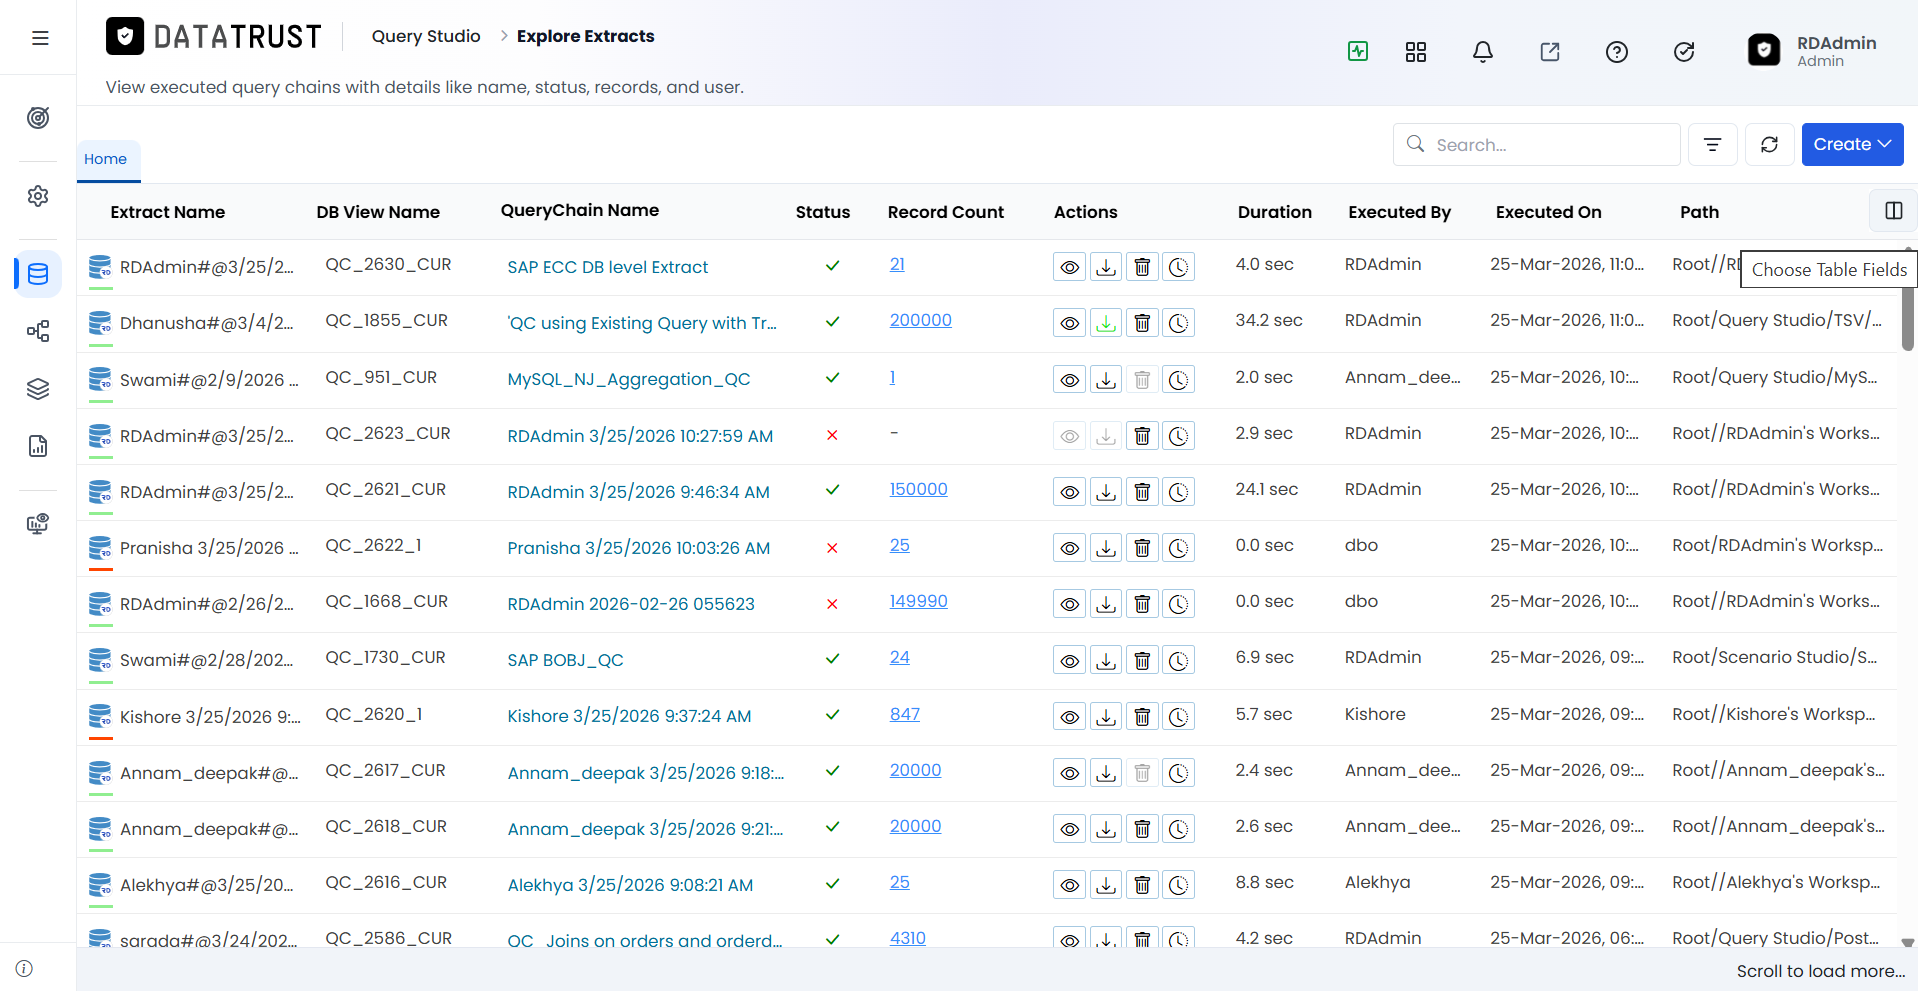Select the Home tab
The width and height of the screenshot is (1918, 991).
106,159
